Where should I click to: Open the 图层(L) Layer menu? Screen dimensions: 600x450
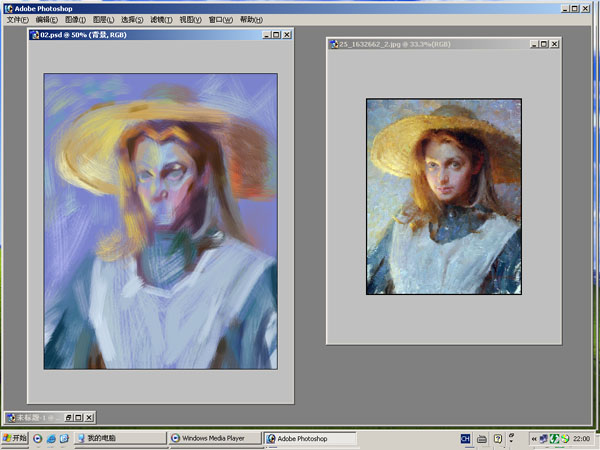click(103, 20)
